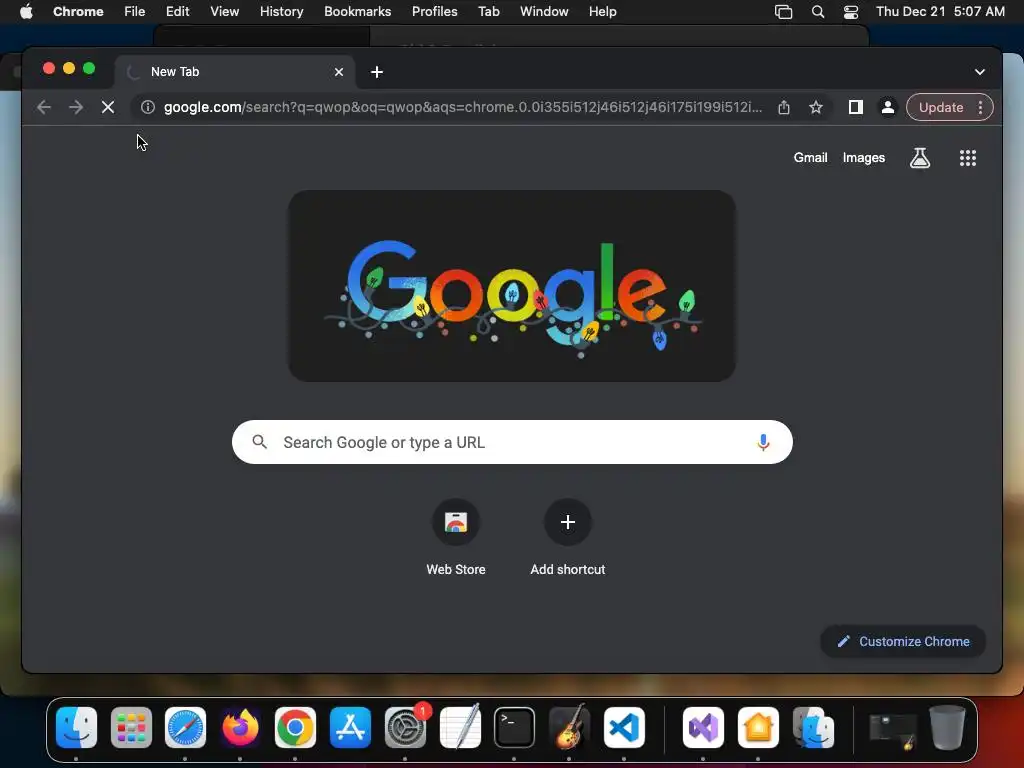Click Chrome icon in the dock
The width and height of the screenshot is (1024, 768).
click(x=295, y=728)
